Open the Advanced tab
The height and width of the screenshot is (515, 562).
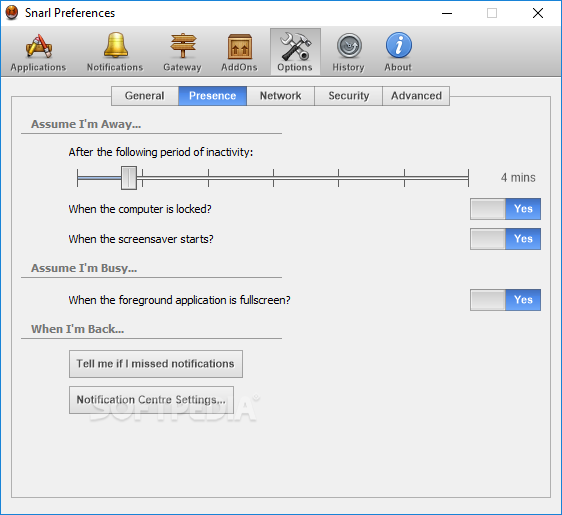point(416,96)
